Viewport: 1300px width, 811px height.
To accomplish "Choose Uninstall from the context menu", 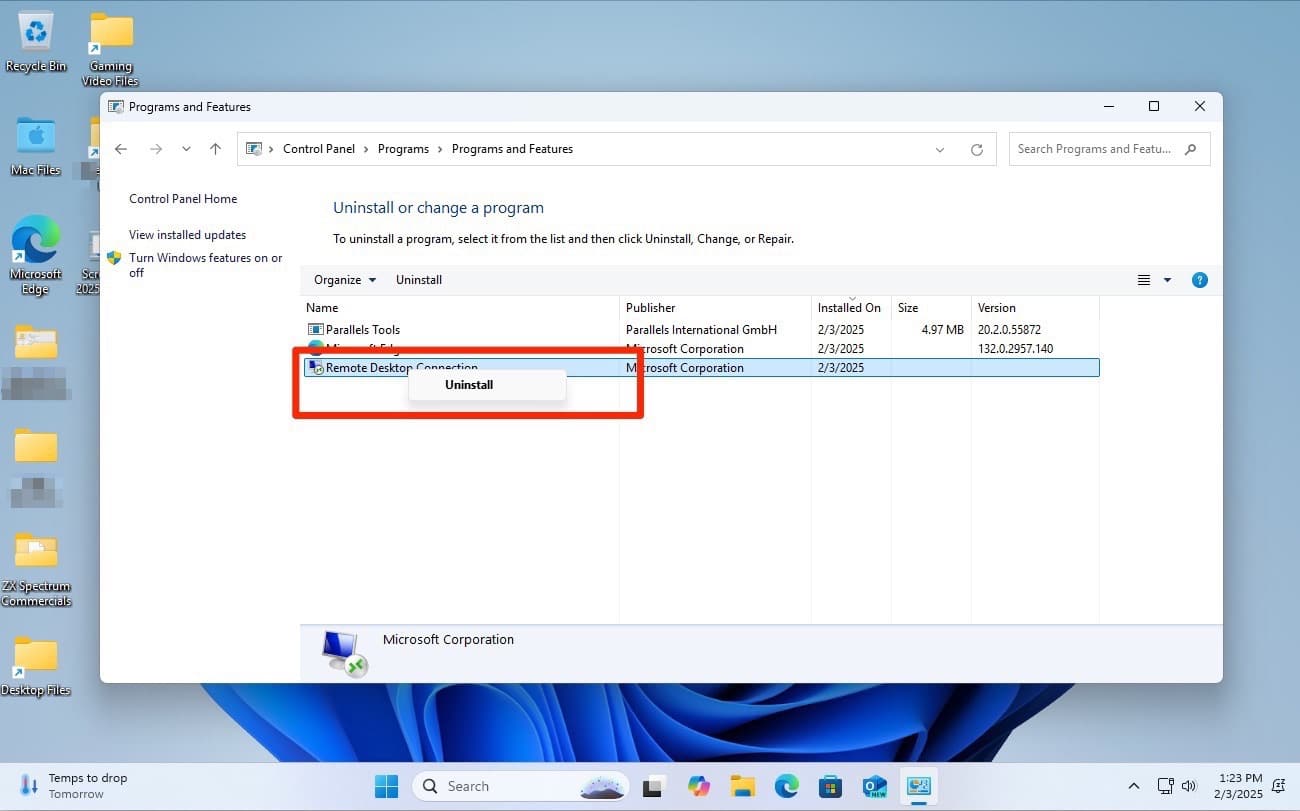I will point(487,385).
